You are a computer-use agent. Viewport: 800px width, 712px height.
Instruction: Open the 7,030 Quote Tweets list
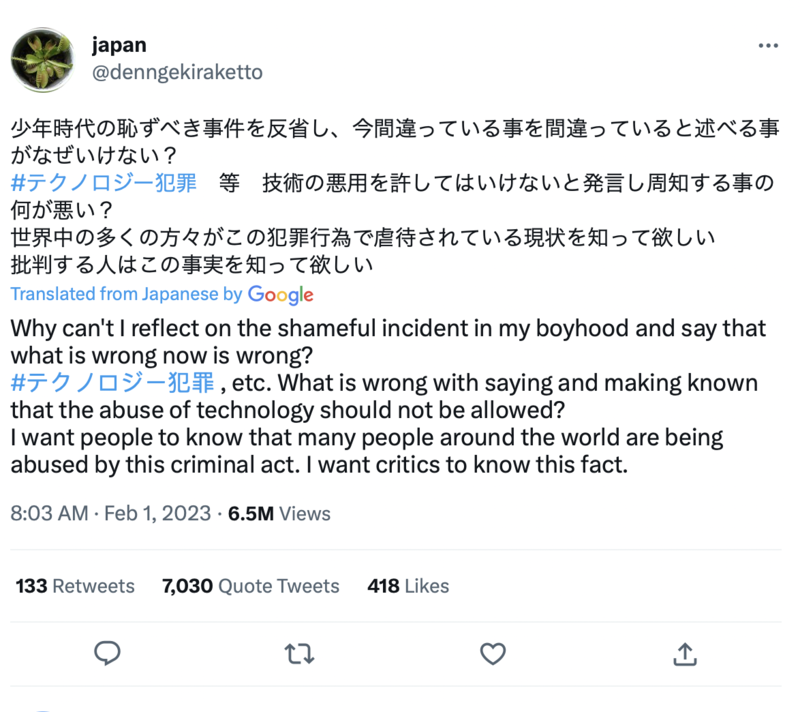click(250, 586)
